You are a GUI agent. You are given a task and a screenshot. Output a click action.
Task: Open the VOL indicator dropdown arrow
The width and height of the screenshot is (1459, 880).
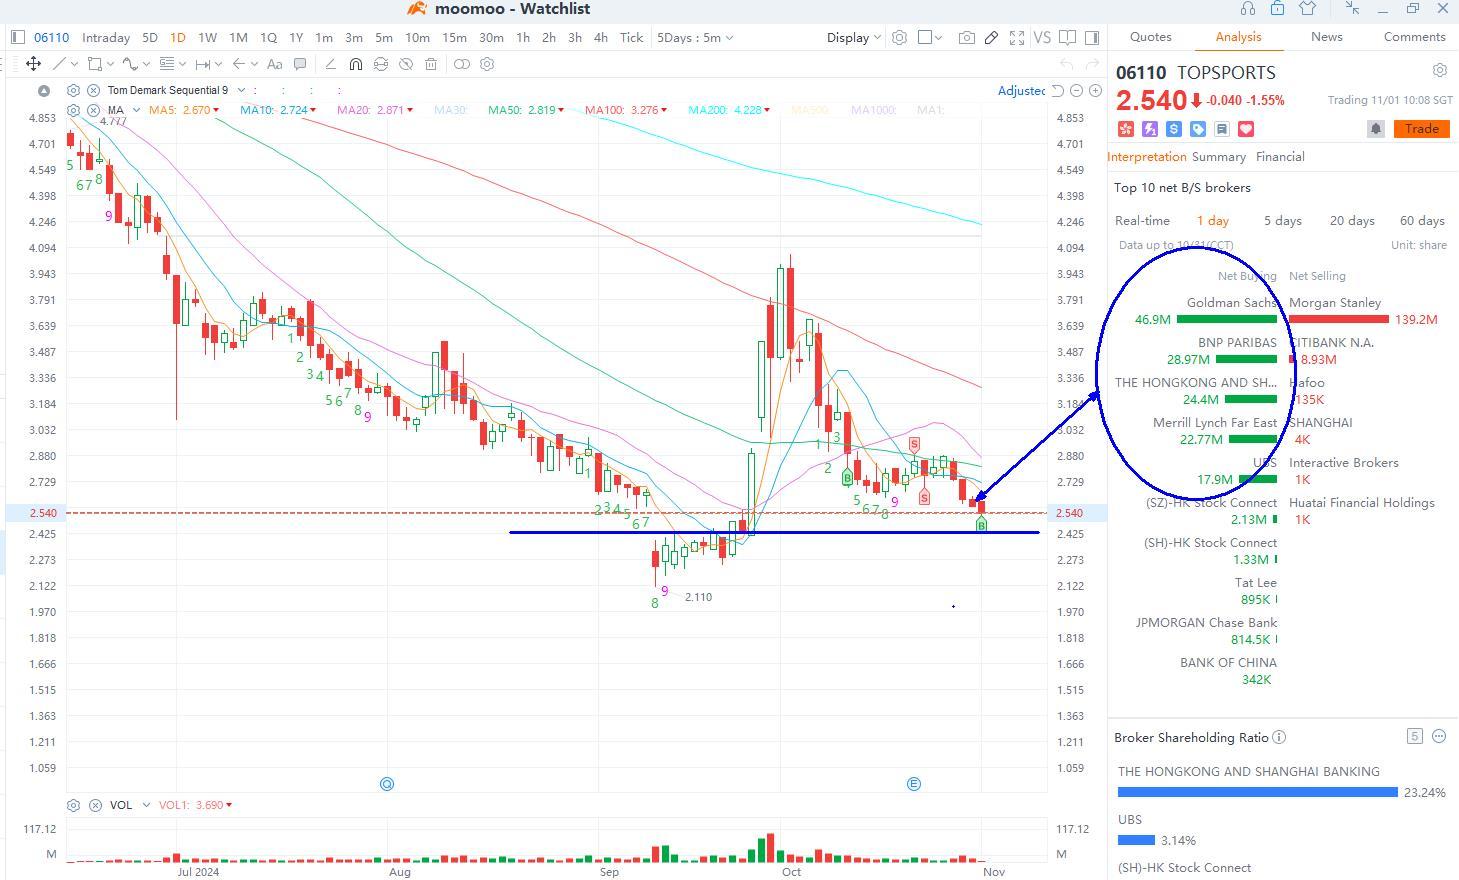[146, 805]
